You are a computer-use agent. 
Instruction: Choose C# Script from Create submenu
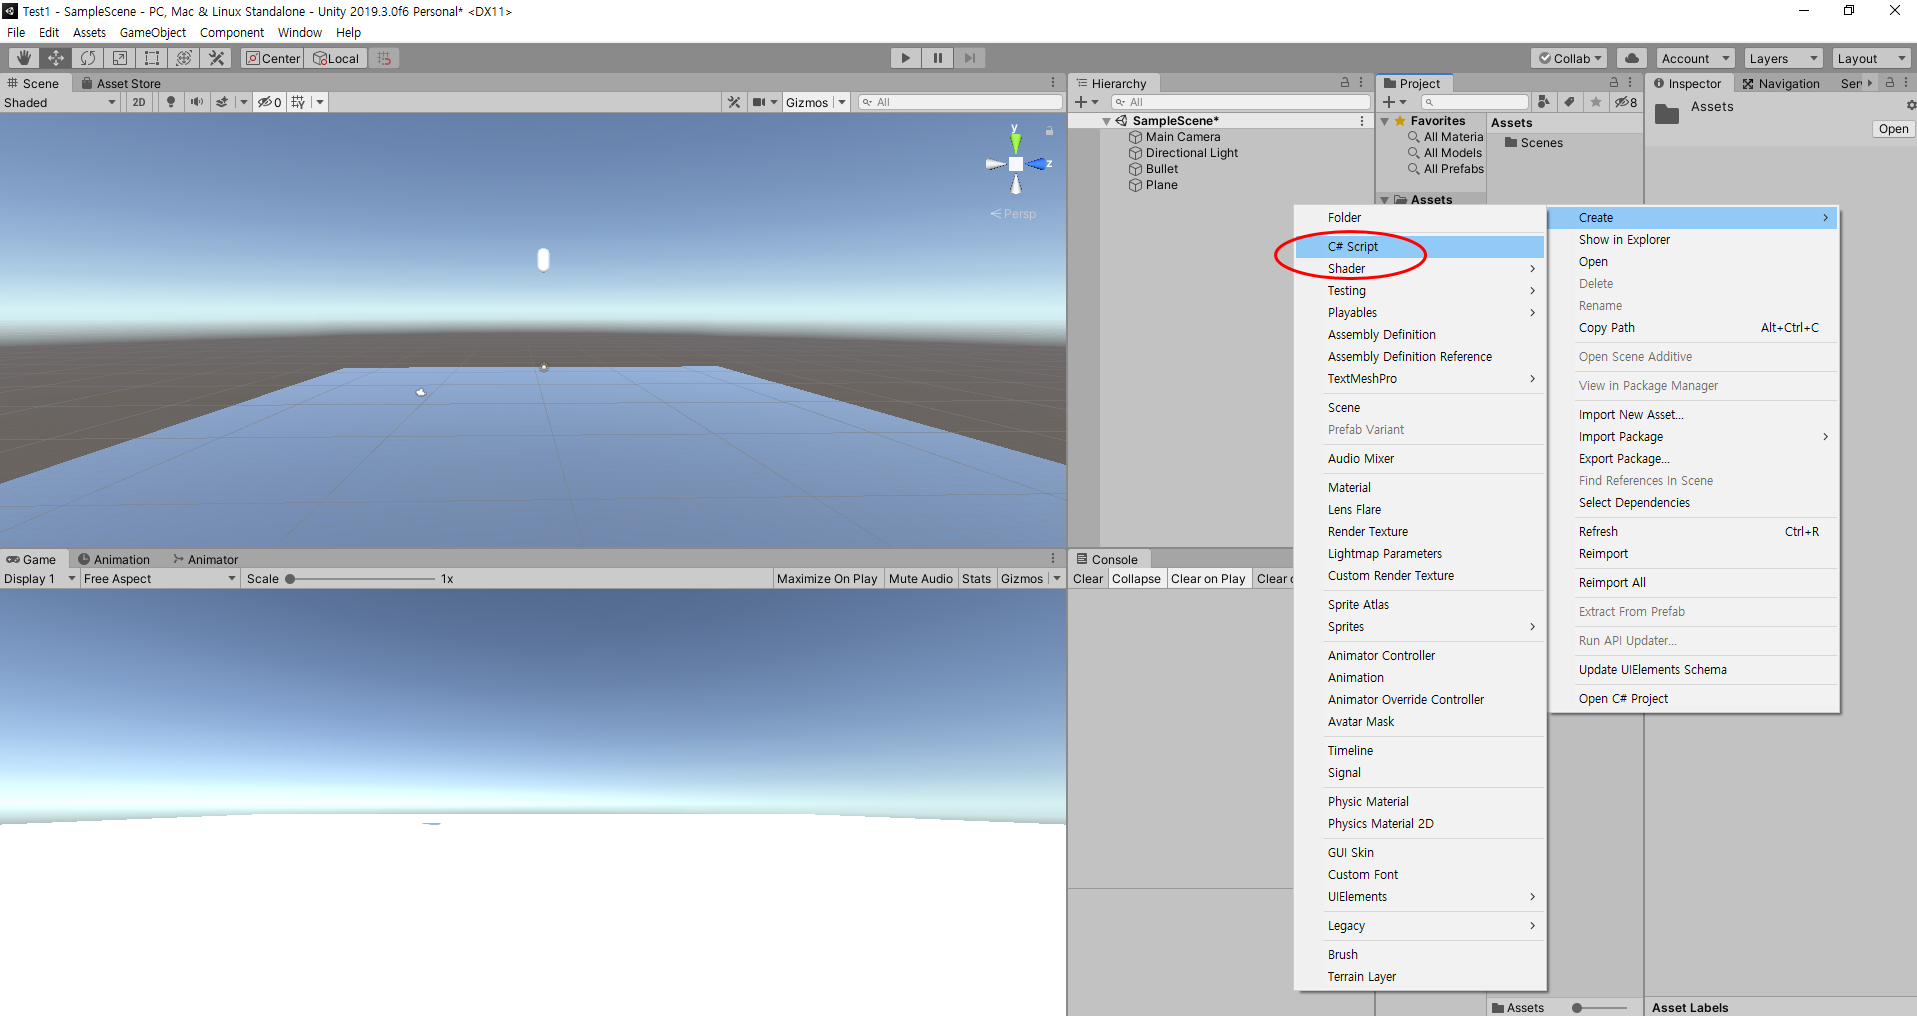point(1419,246)
